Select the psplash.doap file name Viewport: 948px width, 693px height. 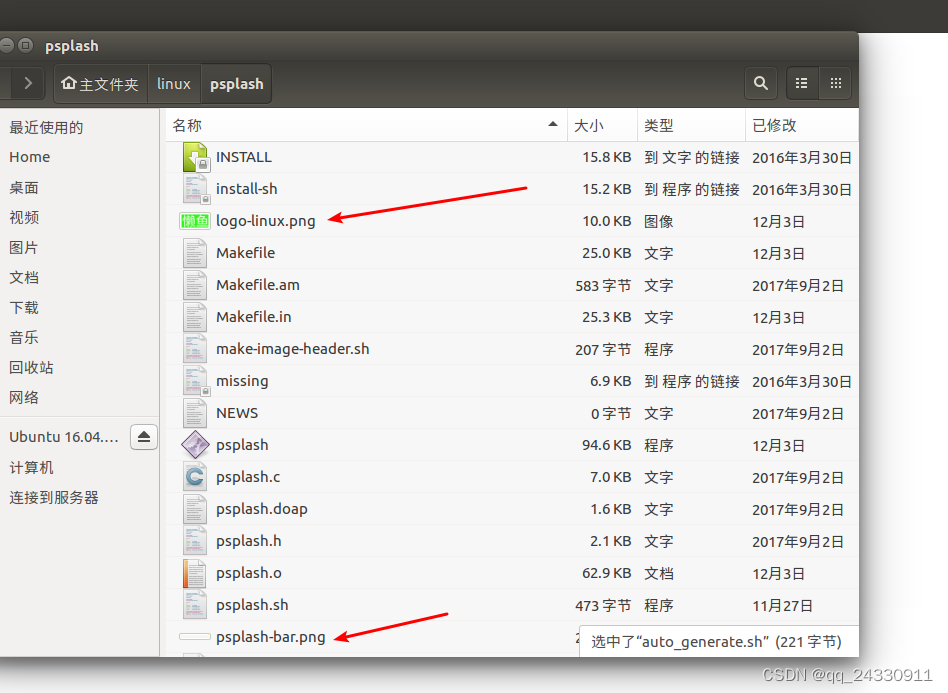point(262,509)
